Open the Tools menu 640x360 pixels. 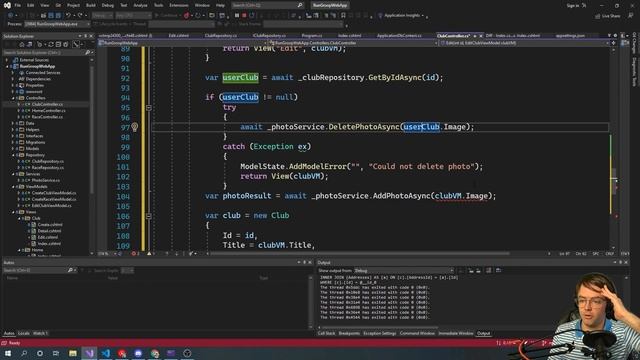(158, 5)
